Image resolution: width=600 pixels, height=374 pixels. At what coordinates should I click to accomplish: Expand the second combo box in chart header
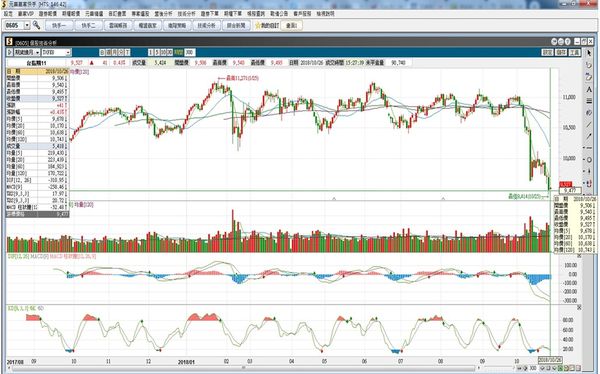coord(56,52)
